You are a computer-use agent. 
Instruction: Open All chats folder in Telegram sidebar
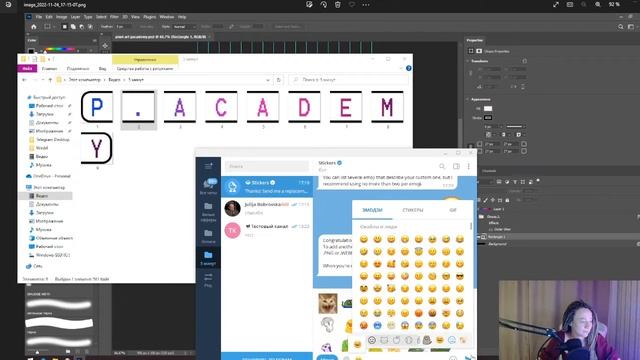tap(208, 186)
